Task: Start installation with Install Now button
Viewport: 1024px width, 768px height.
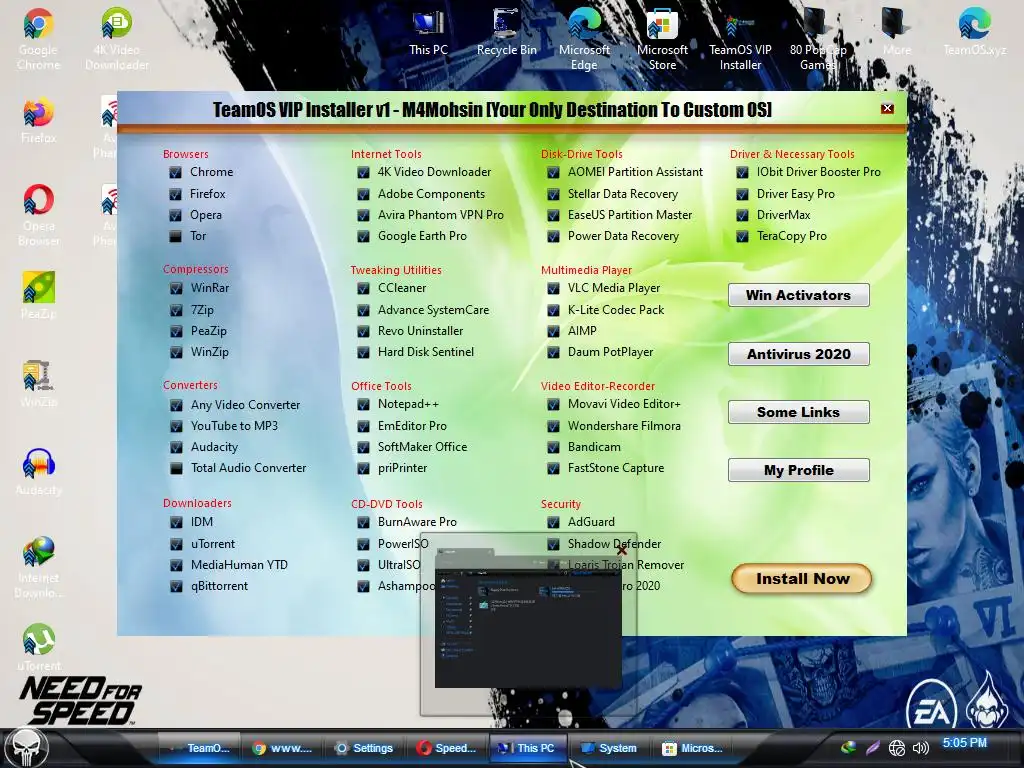Action: point(802,579)
